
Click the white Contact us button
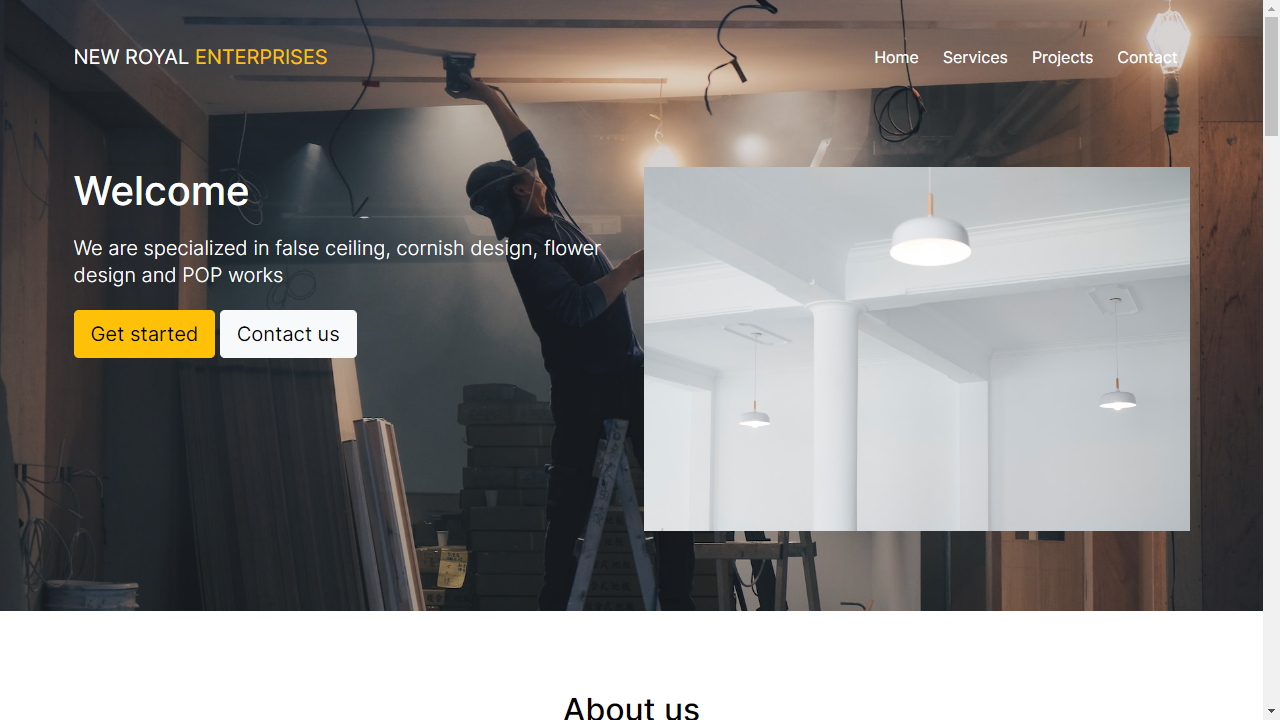(288, 334)
